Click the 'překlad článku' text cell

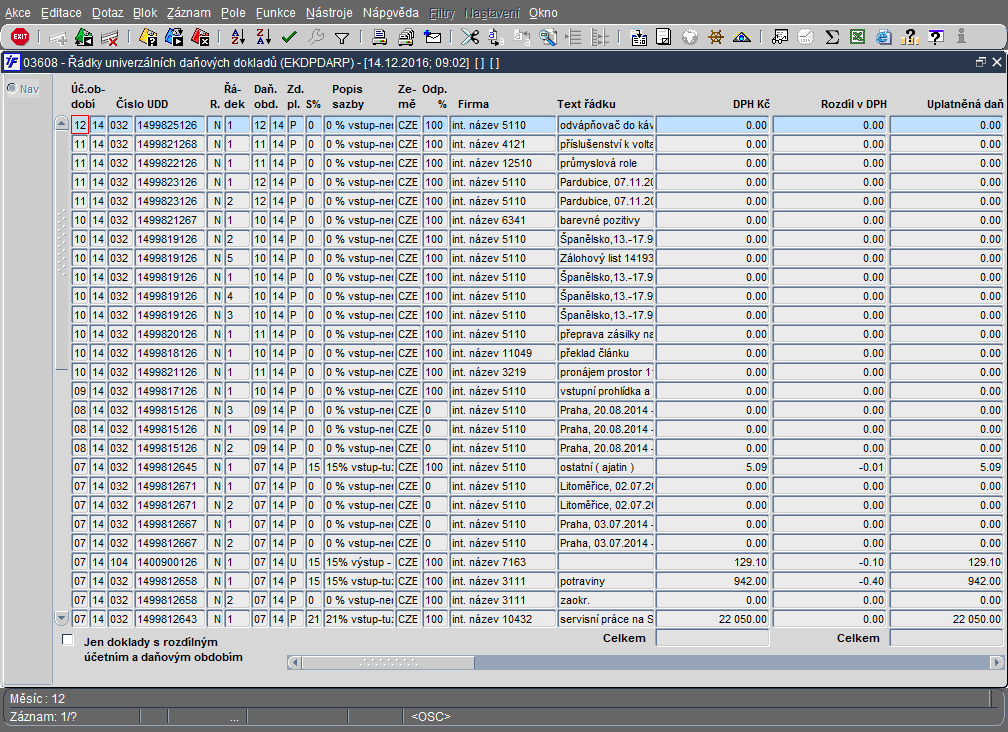[x=606, y=353]
